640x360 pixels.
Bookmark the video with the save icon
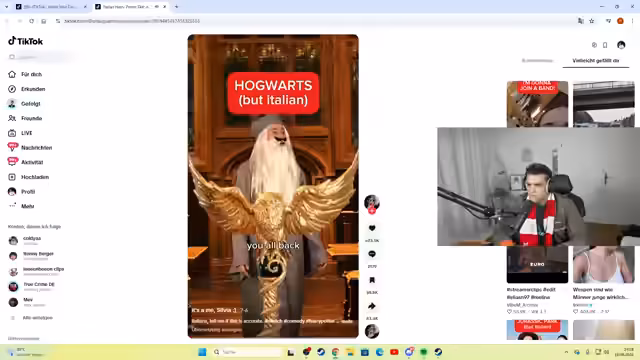coord(372,280)
